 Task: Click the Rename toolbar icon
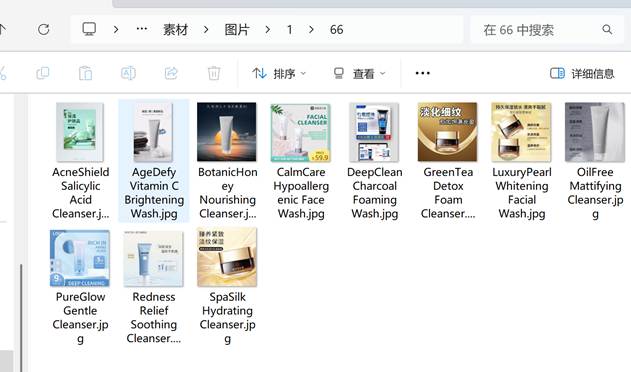(128, 73)
